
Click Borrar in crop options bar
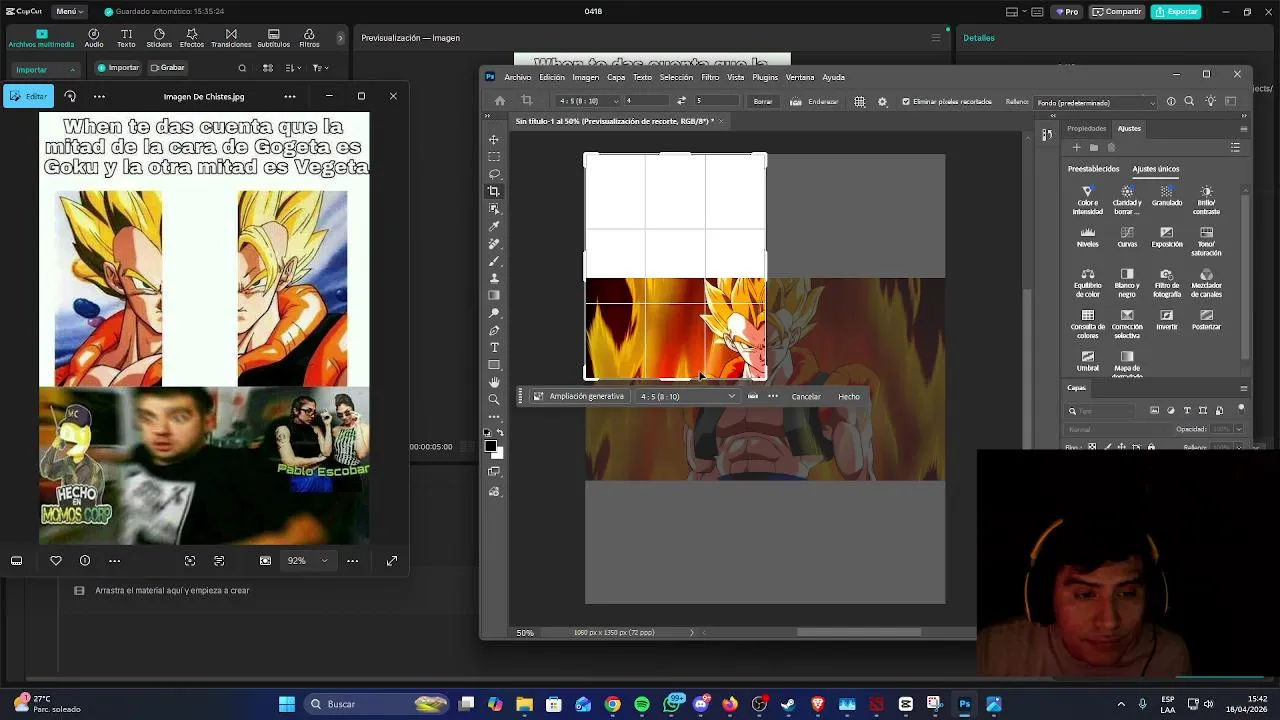(x=763, y=101)
